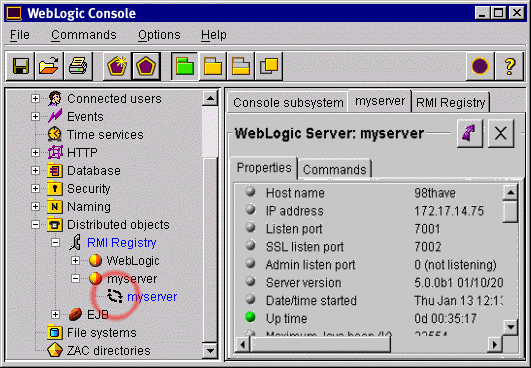
Task: Collapse the RMI Registry tree node
Action: [x=56, y=242]
